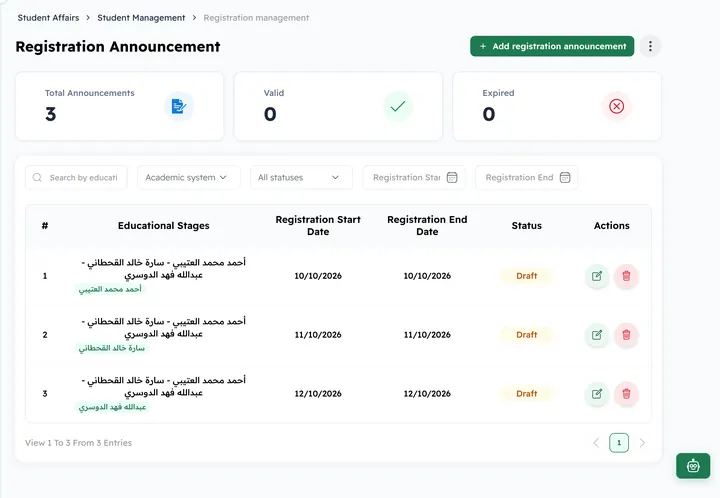
Task: Click the Registration management breadcrumb
Action: click(256, 18)
